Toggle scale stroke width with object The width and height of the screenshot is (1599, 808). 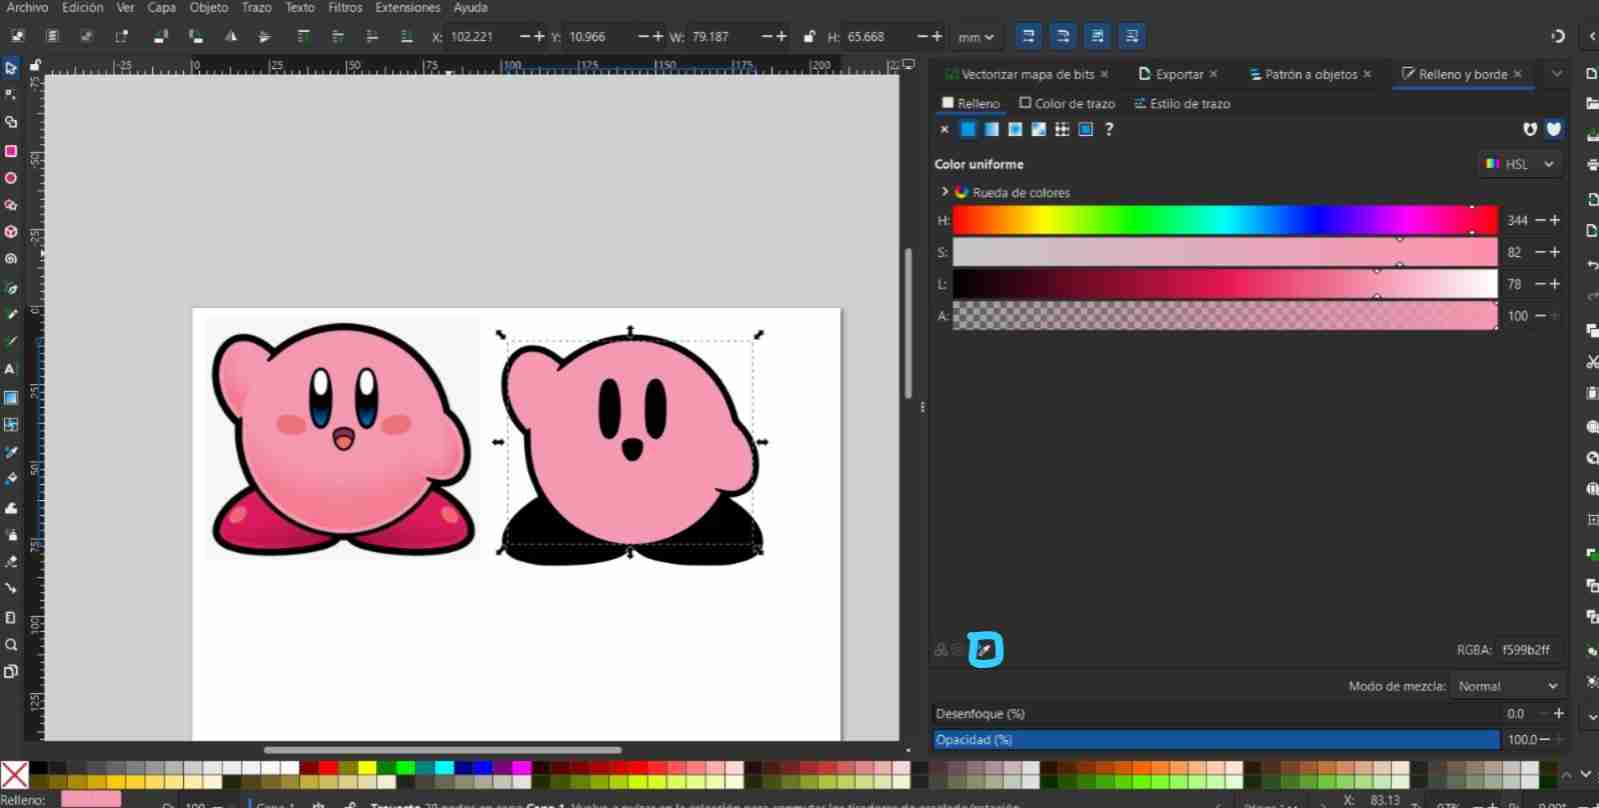point(1028,37)
